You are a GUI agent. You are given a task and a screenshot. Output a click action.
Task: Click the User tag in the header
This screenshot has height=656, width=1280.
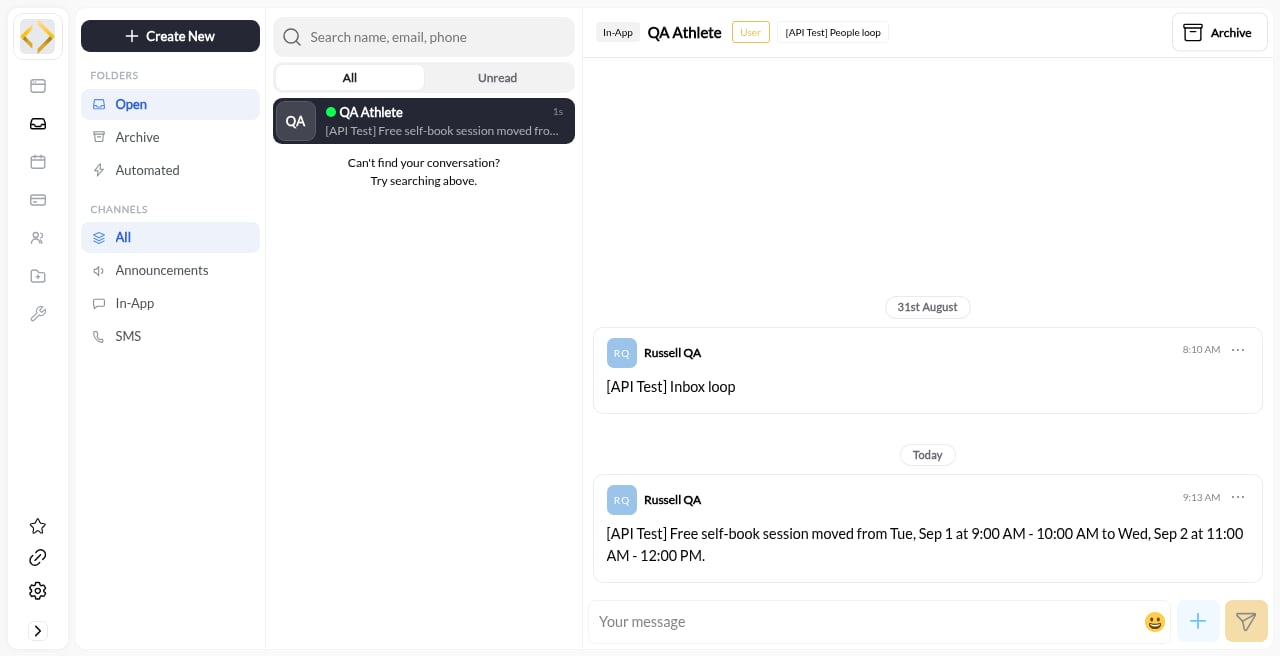751,32
